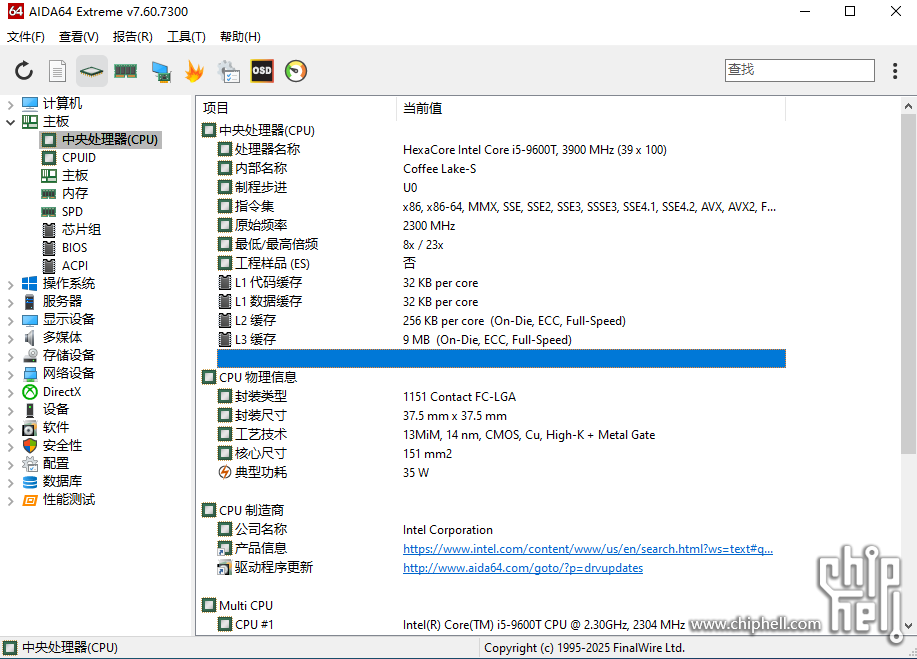The width and height of the screenshot is (917, 659).
Task: Expand the DirectX tree node
Action: pos(11,393)
